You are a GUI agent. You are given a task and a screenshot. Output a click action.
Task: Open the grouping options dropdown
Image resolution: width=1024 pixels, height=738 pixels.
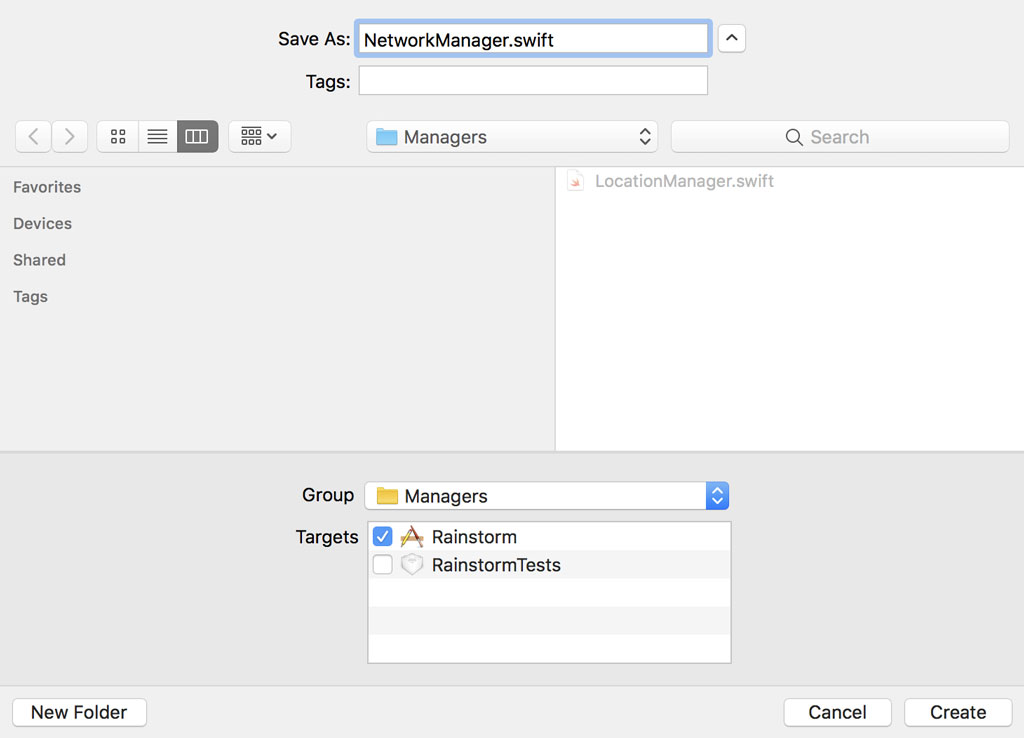259,136
